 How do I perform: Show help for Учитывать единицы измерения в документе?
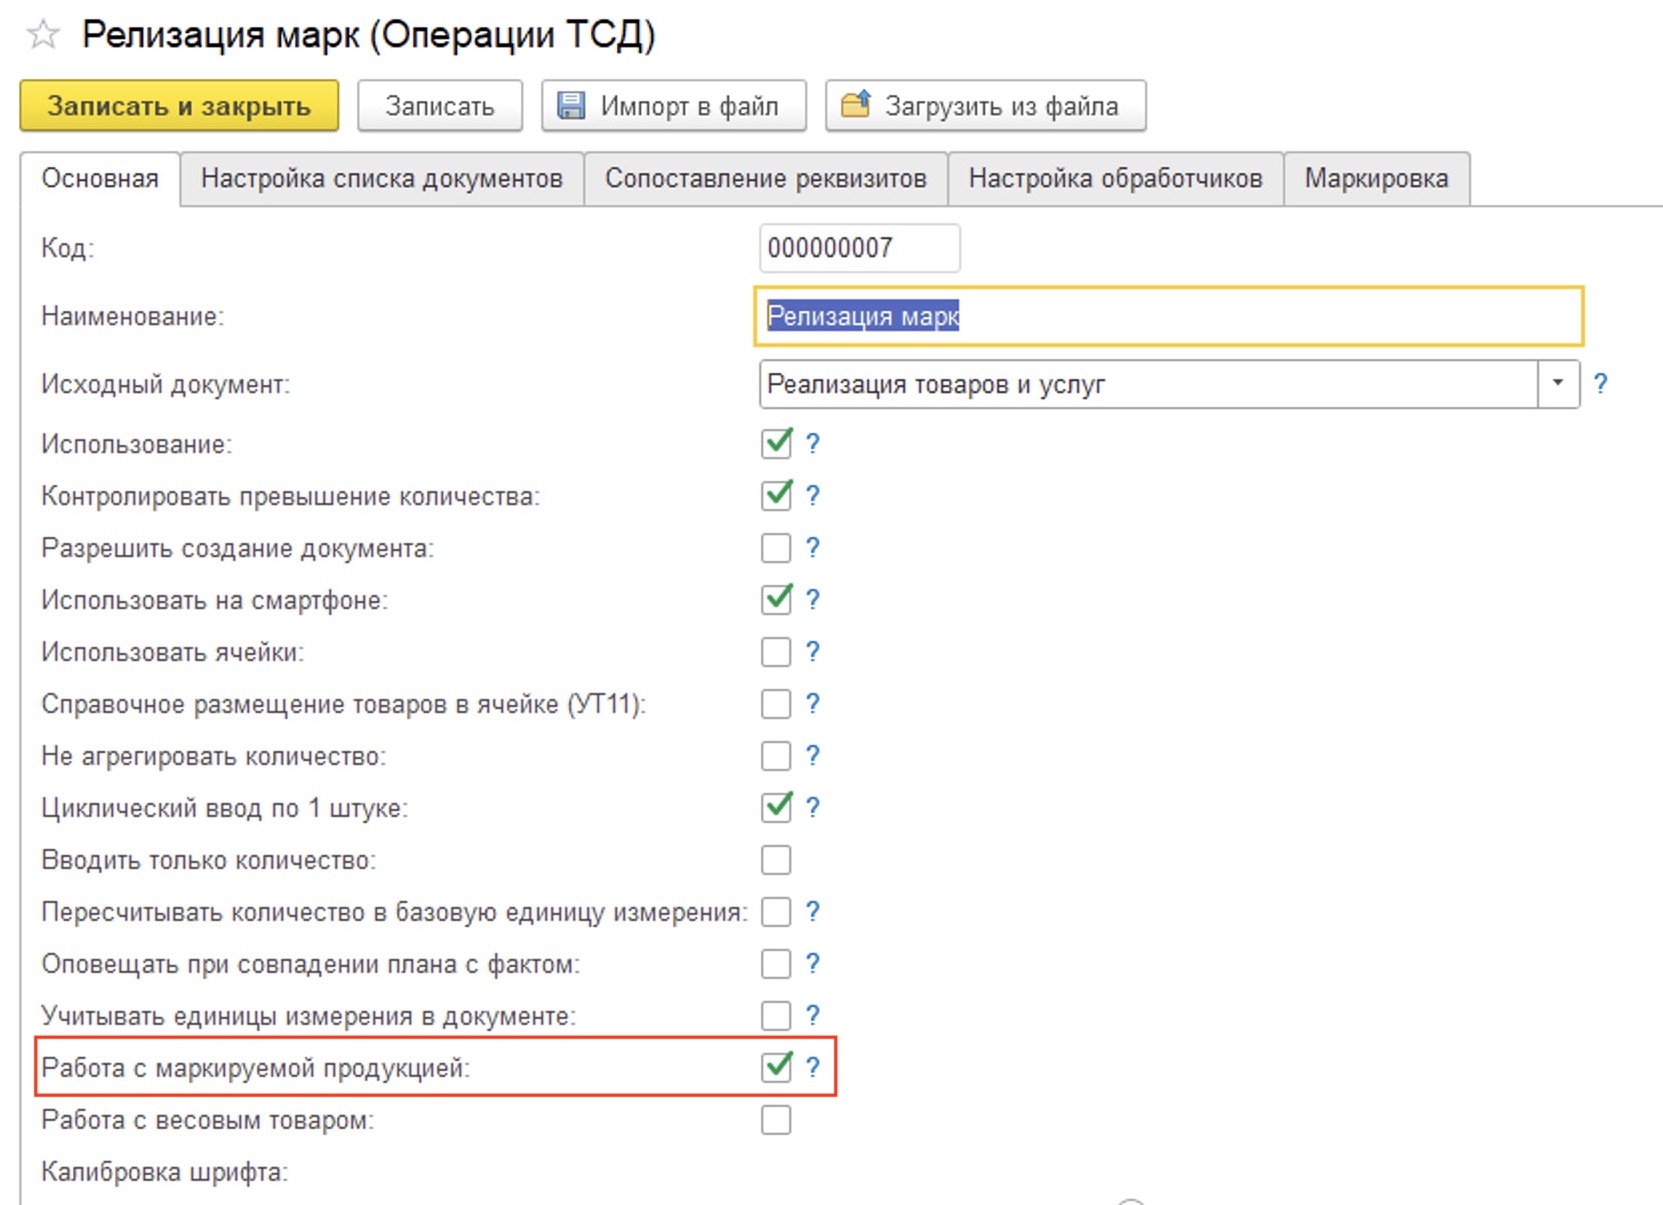click(x=813, y=1016)
